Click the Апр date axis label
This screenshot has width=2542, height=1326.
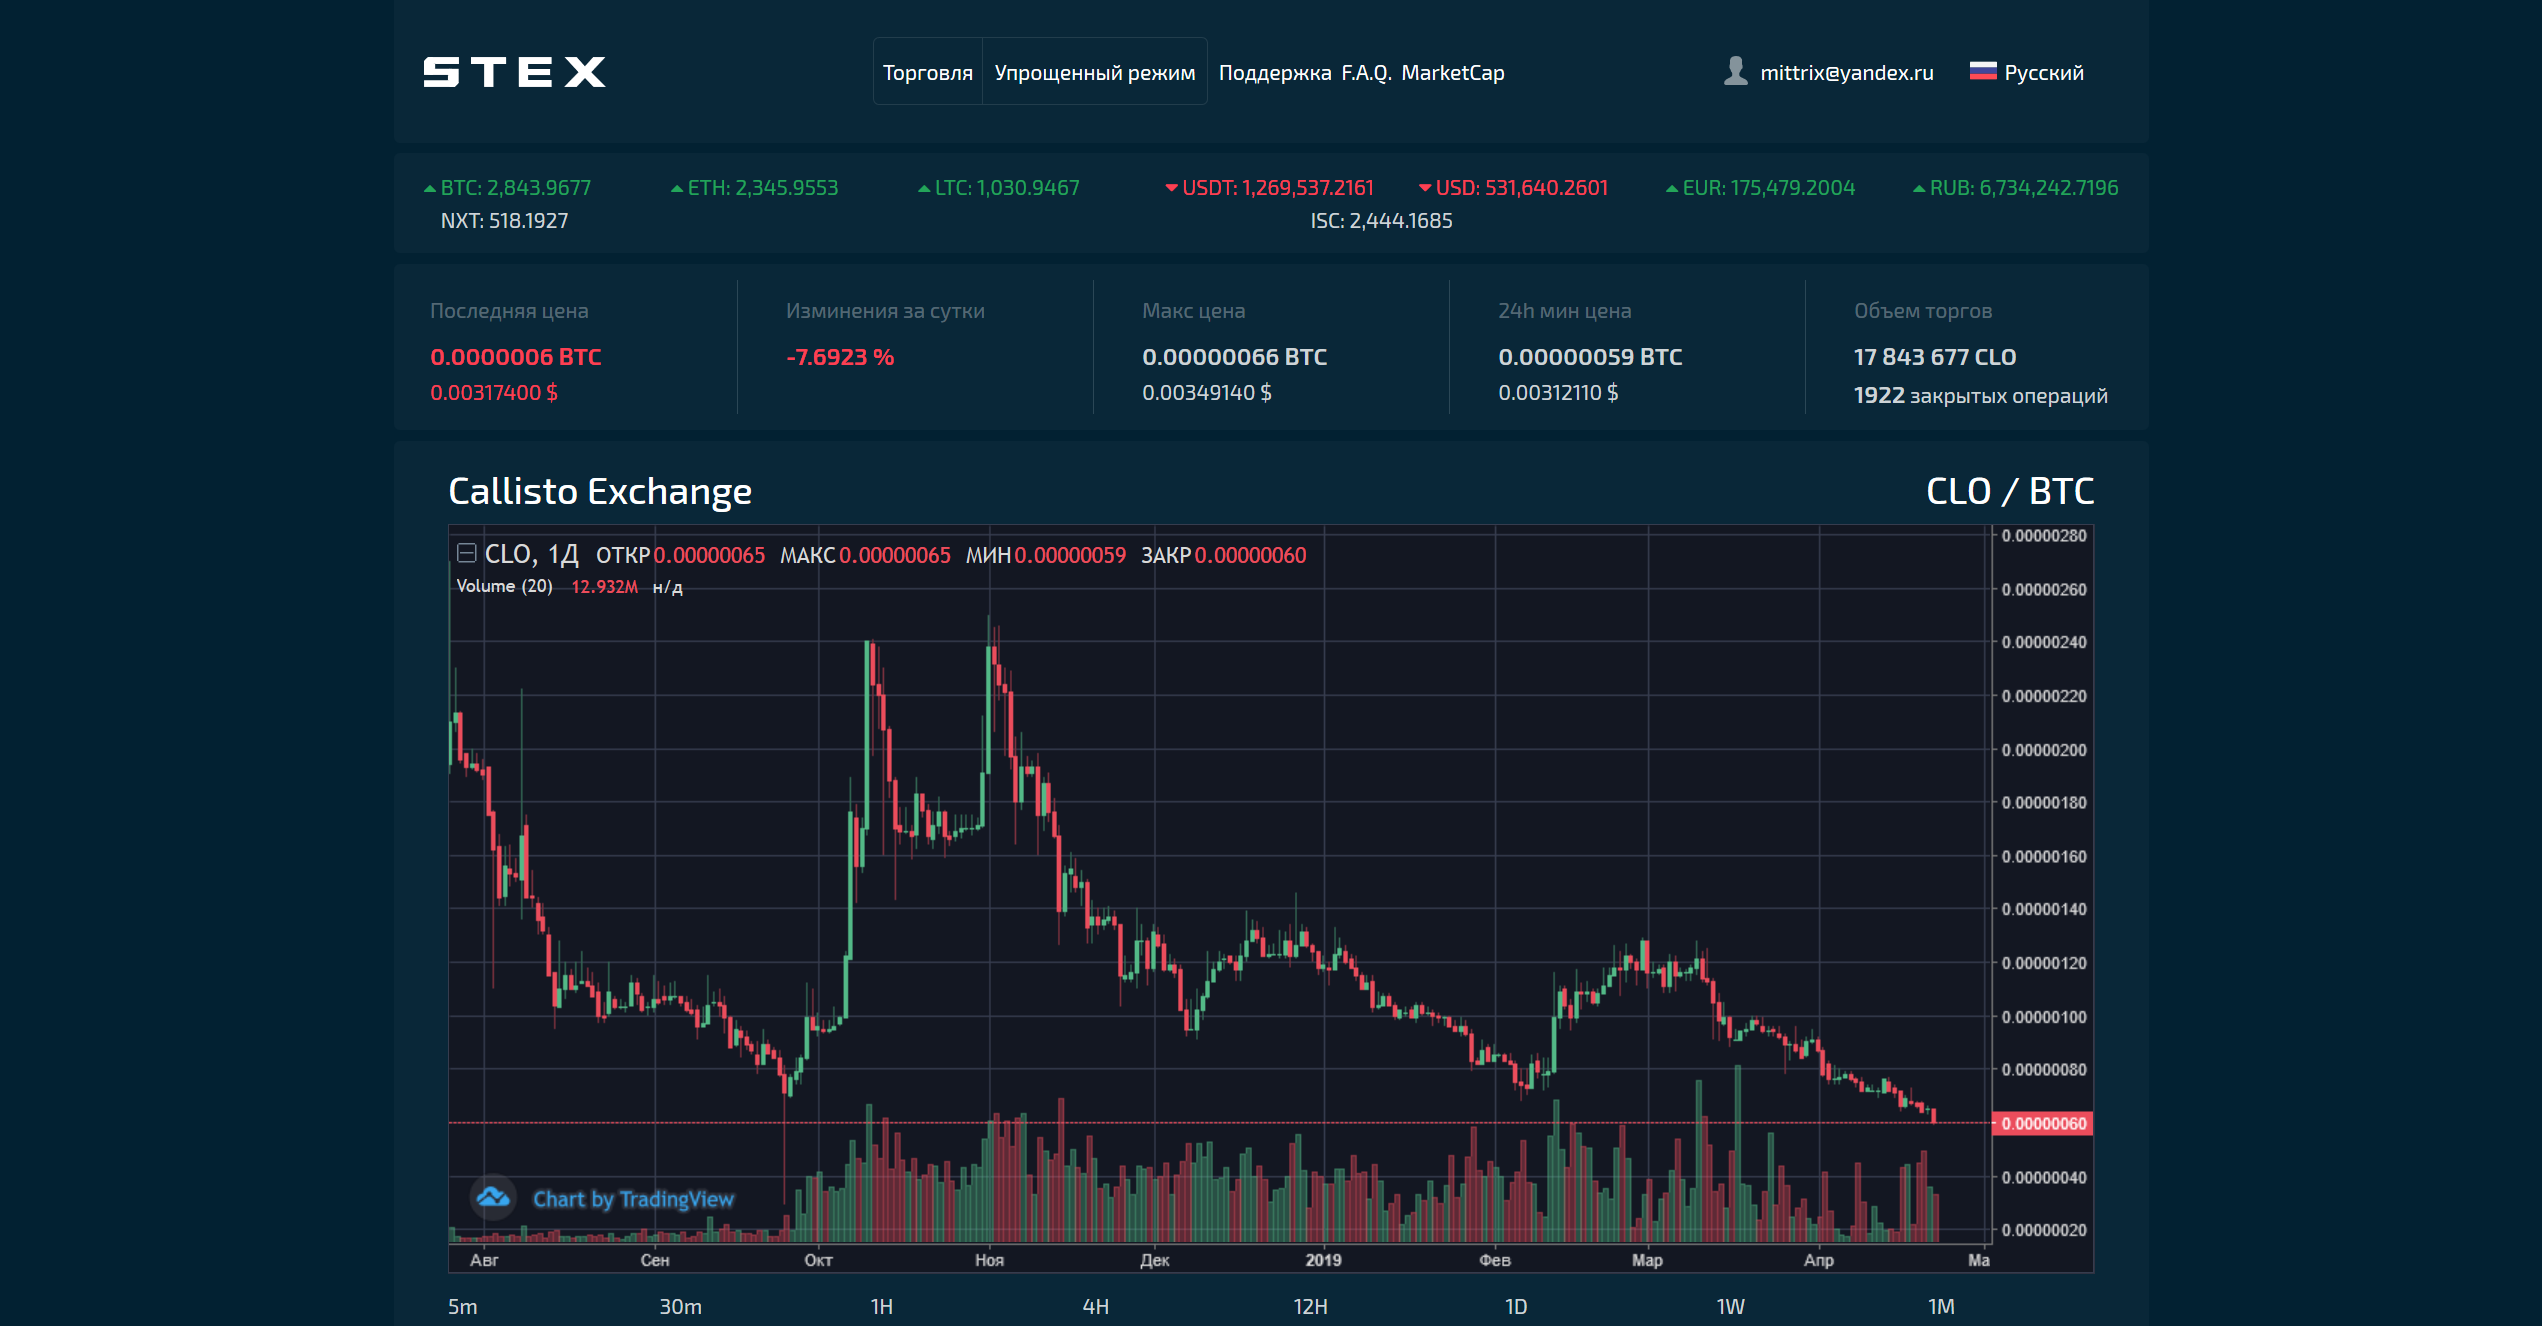(x=1818, y=1260)
